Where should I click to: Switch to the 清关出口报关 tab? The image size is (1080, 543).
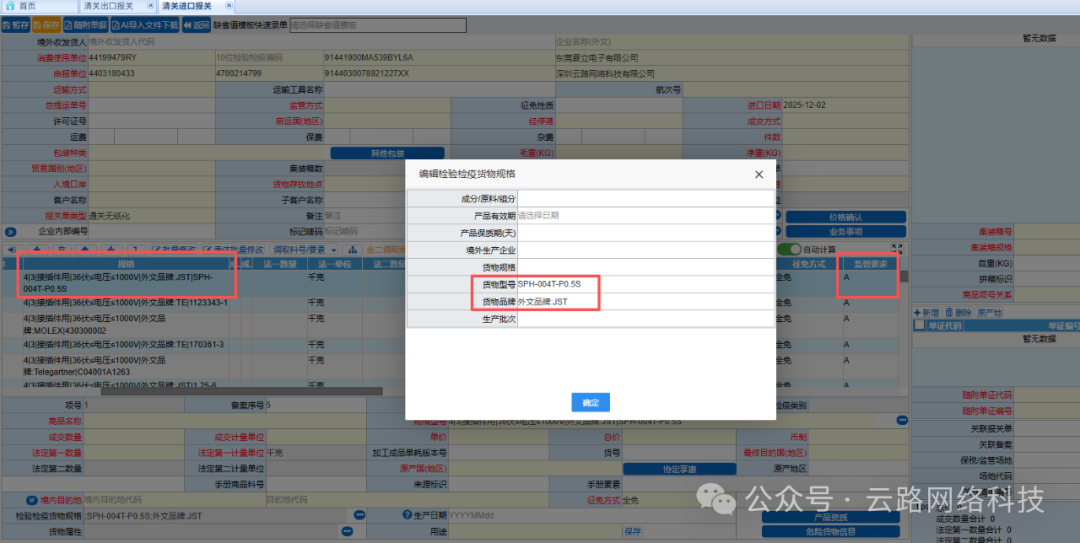[x=110, y=6]
